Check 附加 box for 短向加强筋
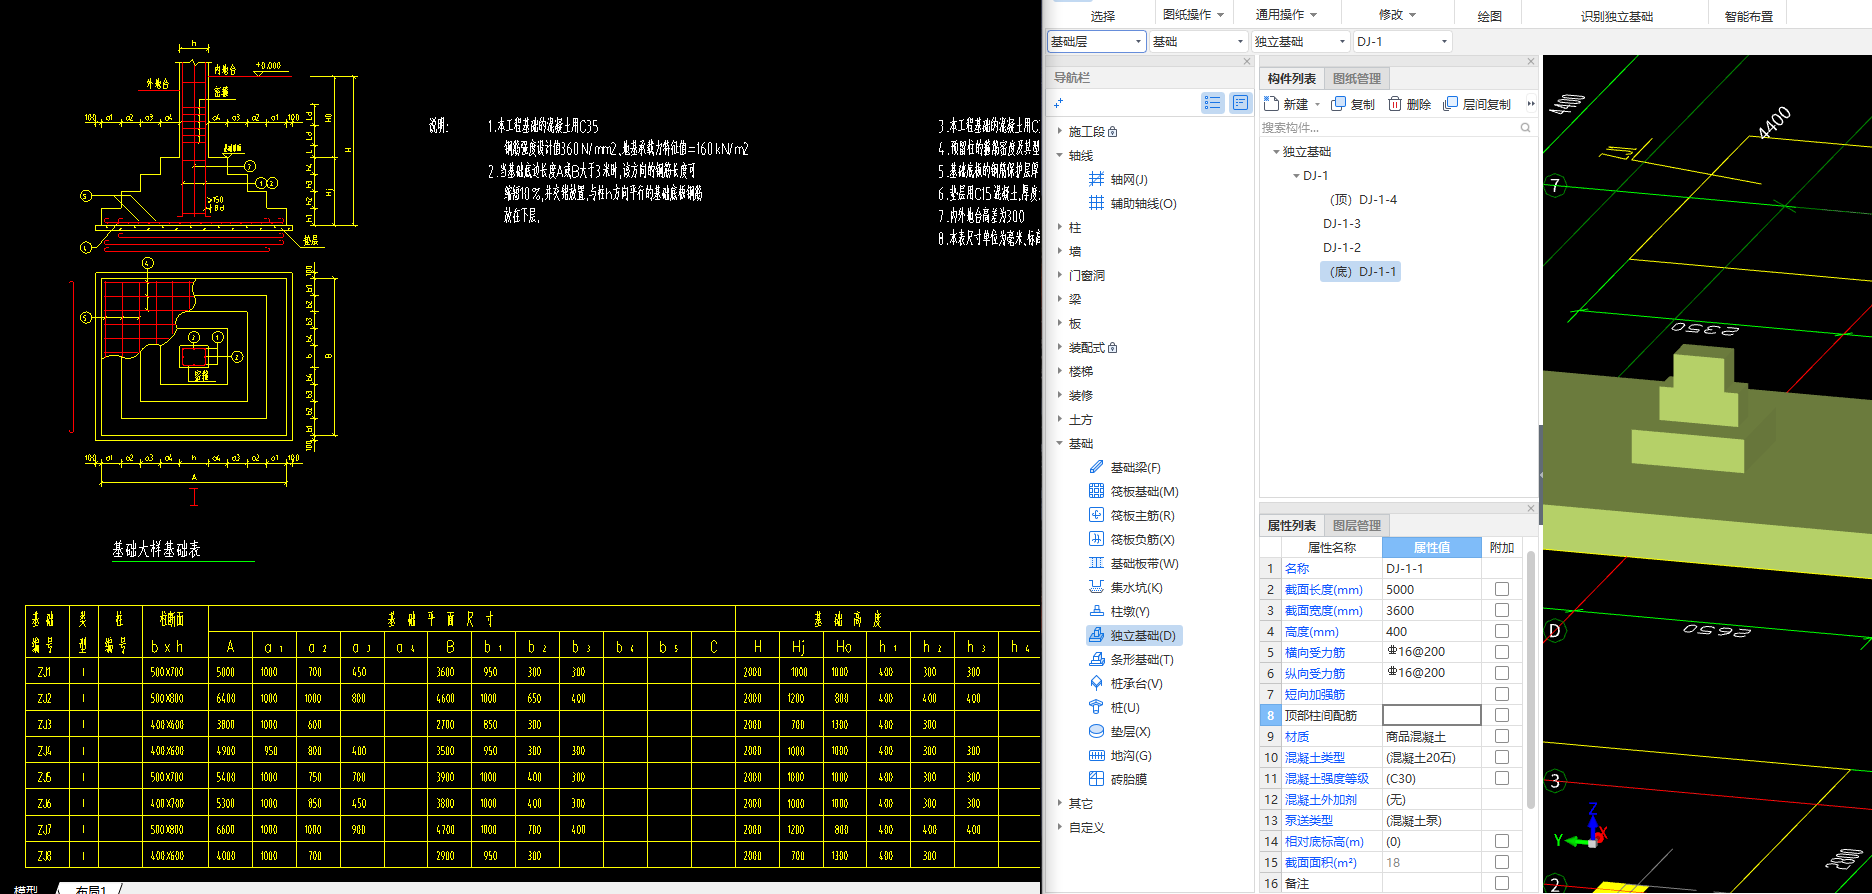The height and width of the screenshot is (894, 1872). pyautogui.click(x=1502, y=694)
